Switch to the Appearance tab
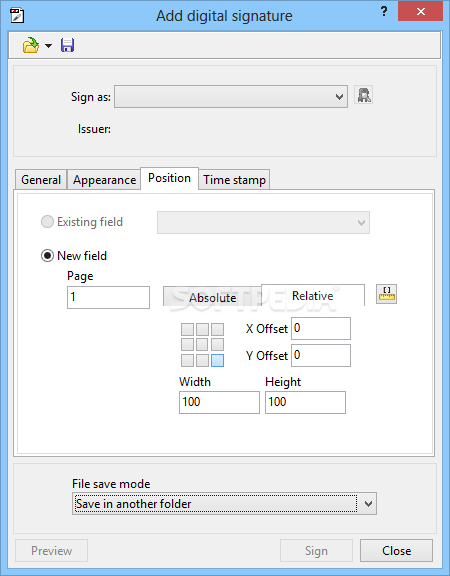 pyautogui.click(x=104, y=180)
